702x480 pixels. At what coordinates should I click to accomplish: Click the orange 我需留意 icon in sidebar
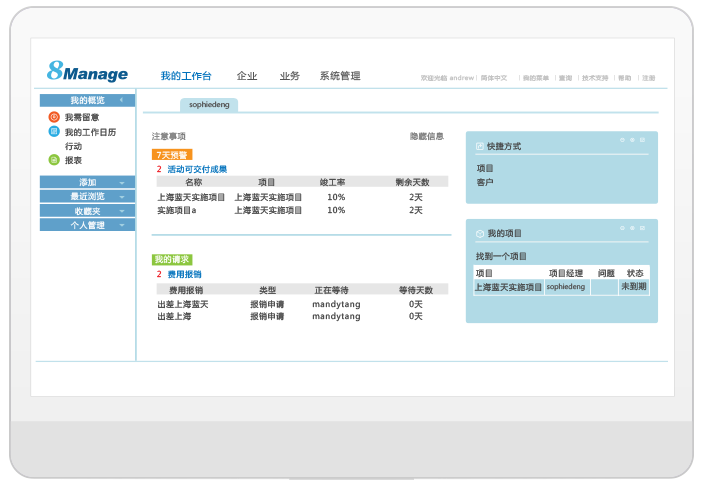tap(54, 117)
